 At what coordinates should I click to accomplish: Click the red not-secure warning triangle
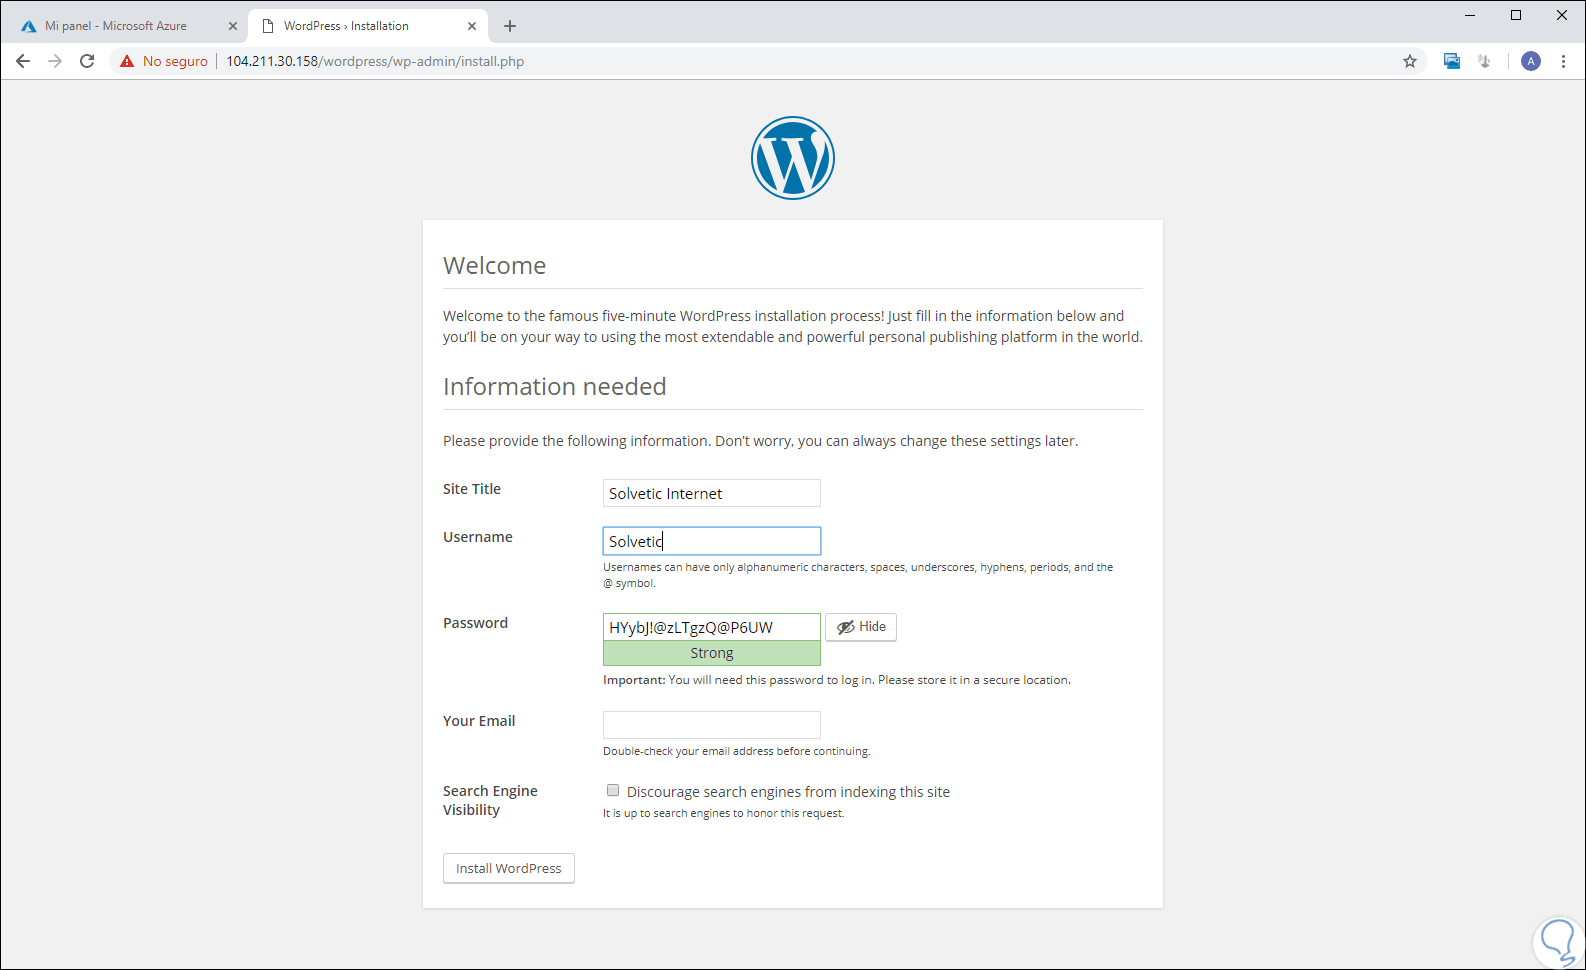point(127,61)
